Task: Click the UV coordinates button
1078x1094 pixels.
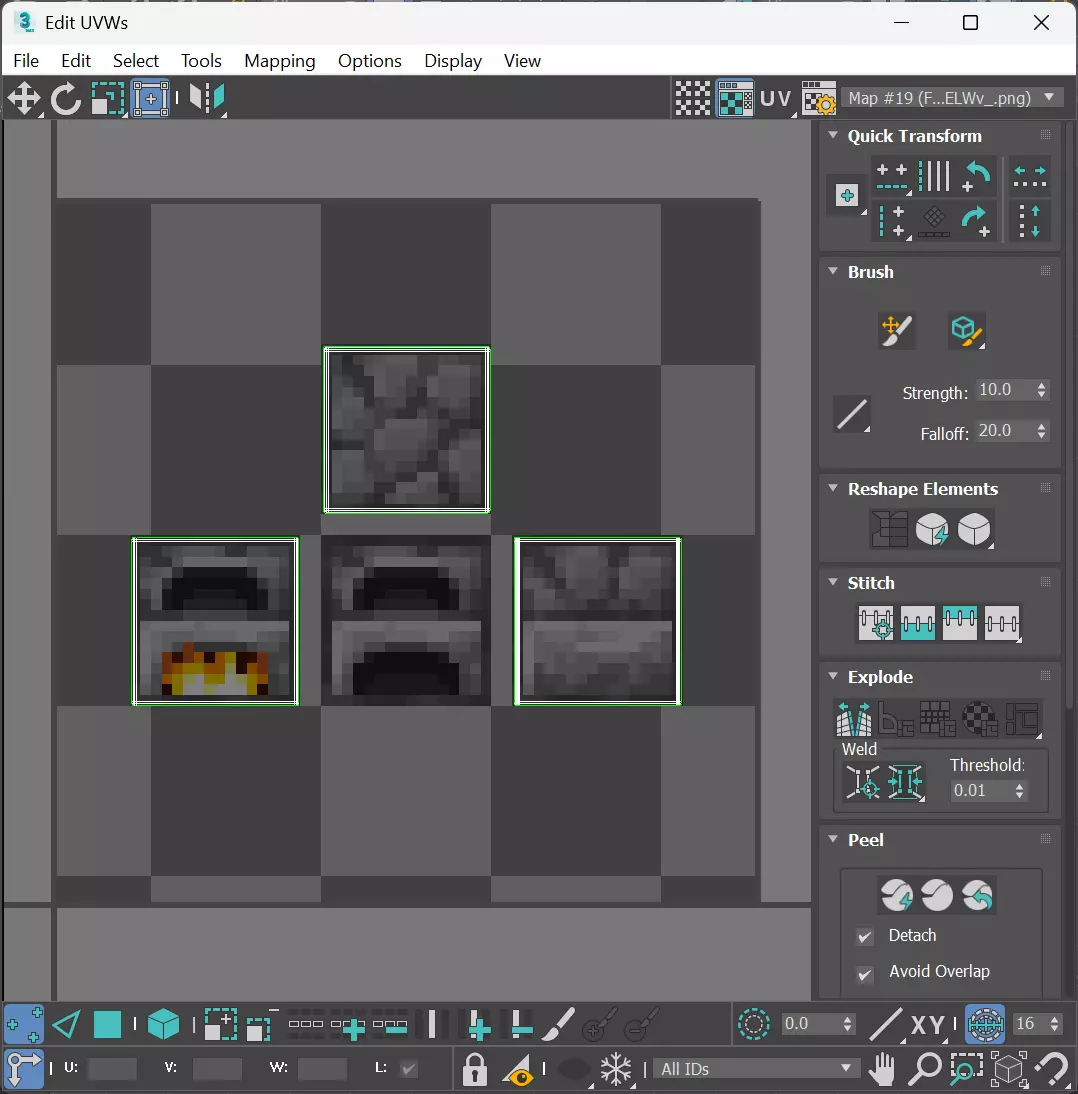Action: (775, 98)
